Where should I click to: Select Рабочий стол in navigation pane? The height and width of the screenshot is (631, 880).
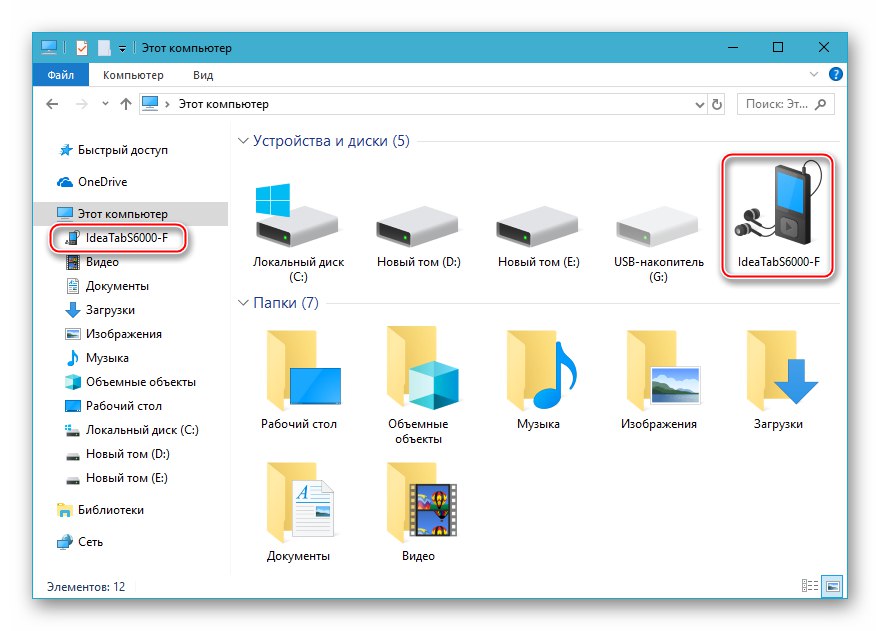tap(114, 406)
